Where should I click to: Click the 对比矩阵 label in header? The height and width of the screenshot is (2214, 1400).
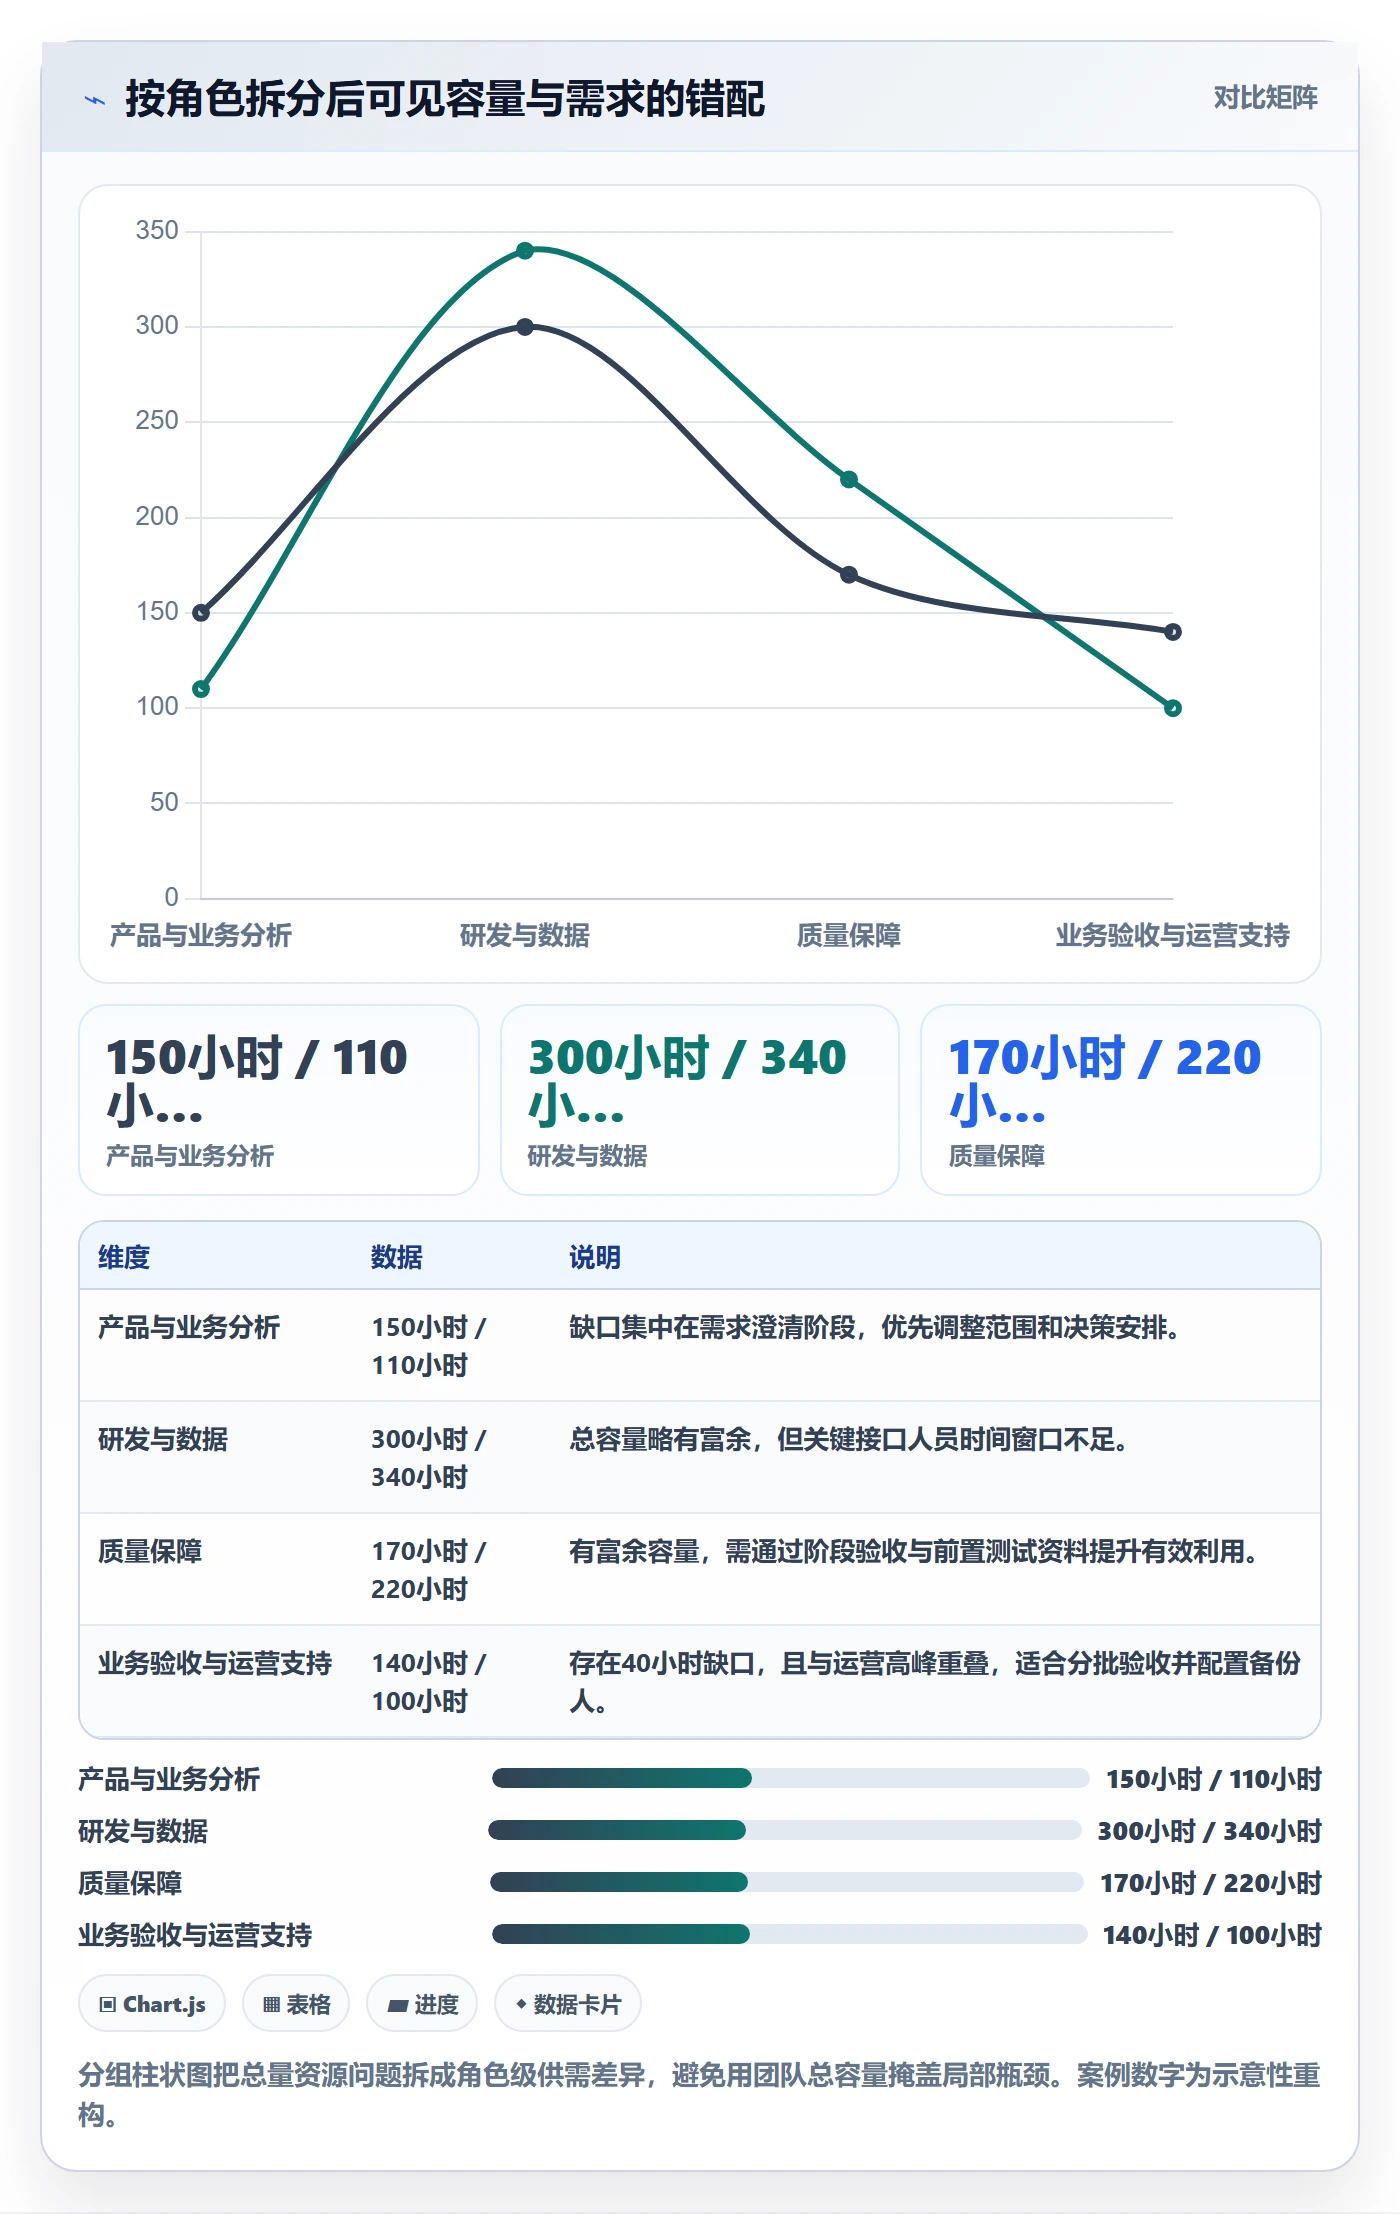point(1265,98)
